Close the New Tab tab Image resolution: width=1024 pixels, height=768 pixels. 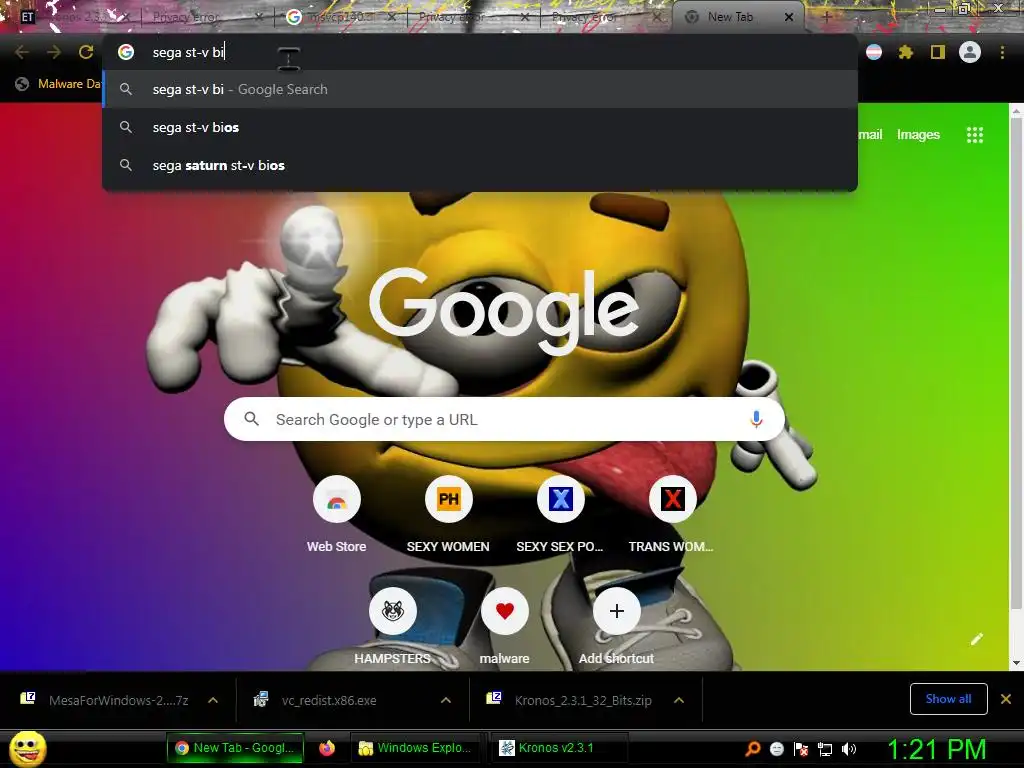pos(789,17)
